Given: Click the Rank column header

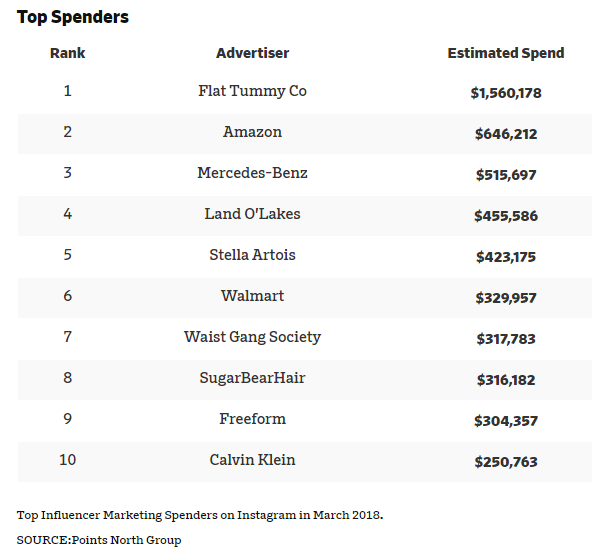Looking at the screenshot, I should click(68, 53).
